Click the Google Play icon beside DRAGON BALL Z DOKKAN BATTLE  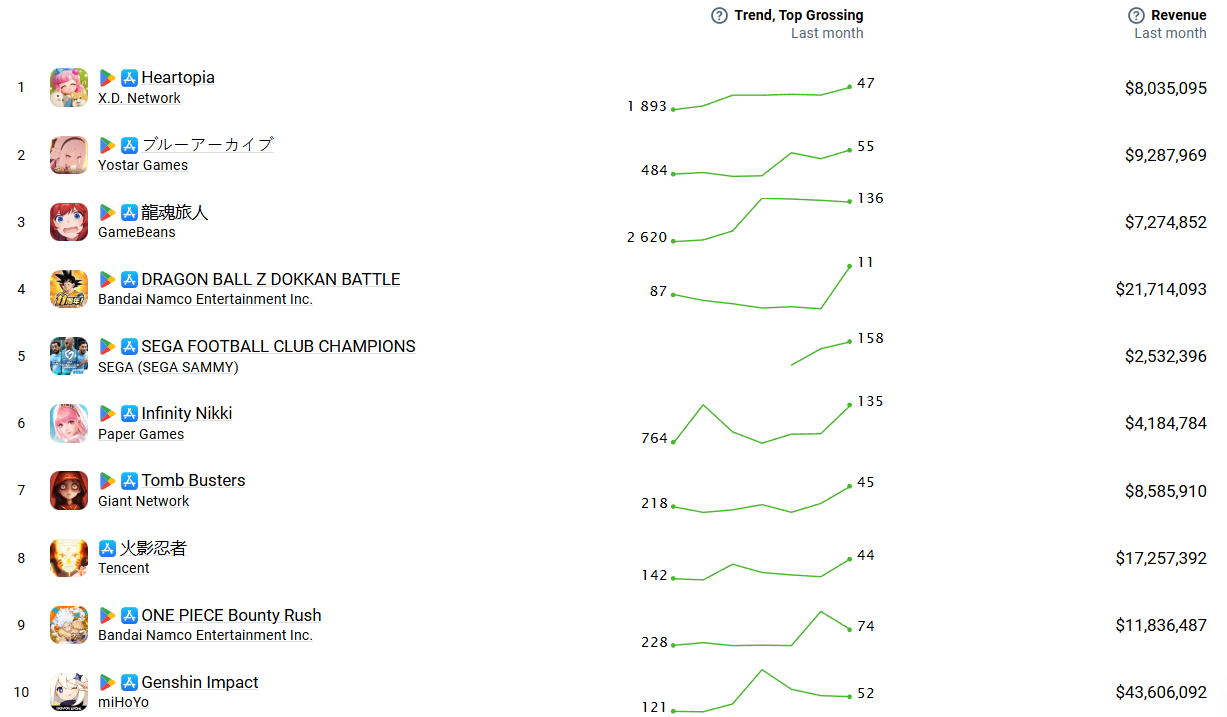107,280
